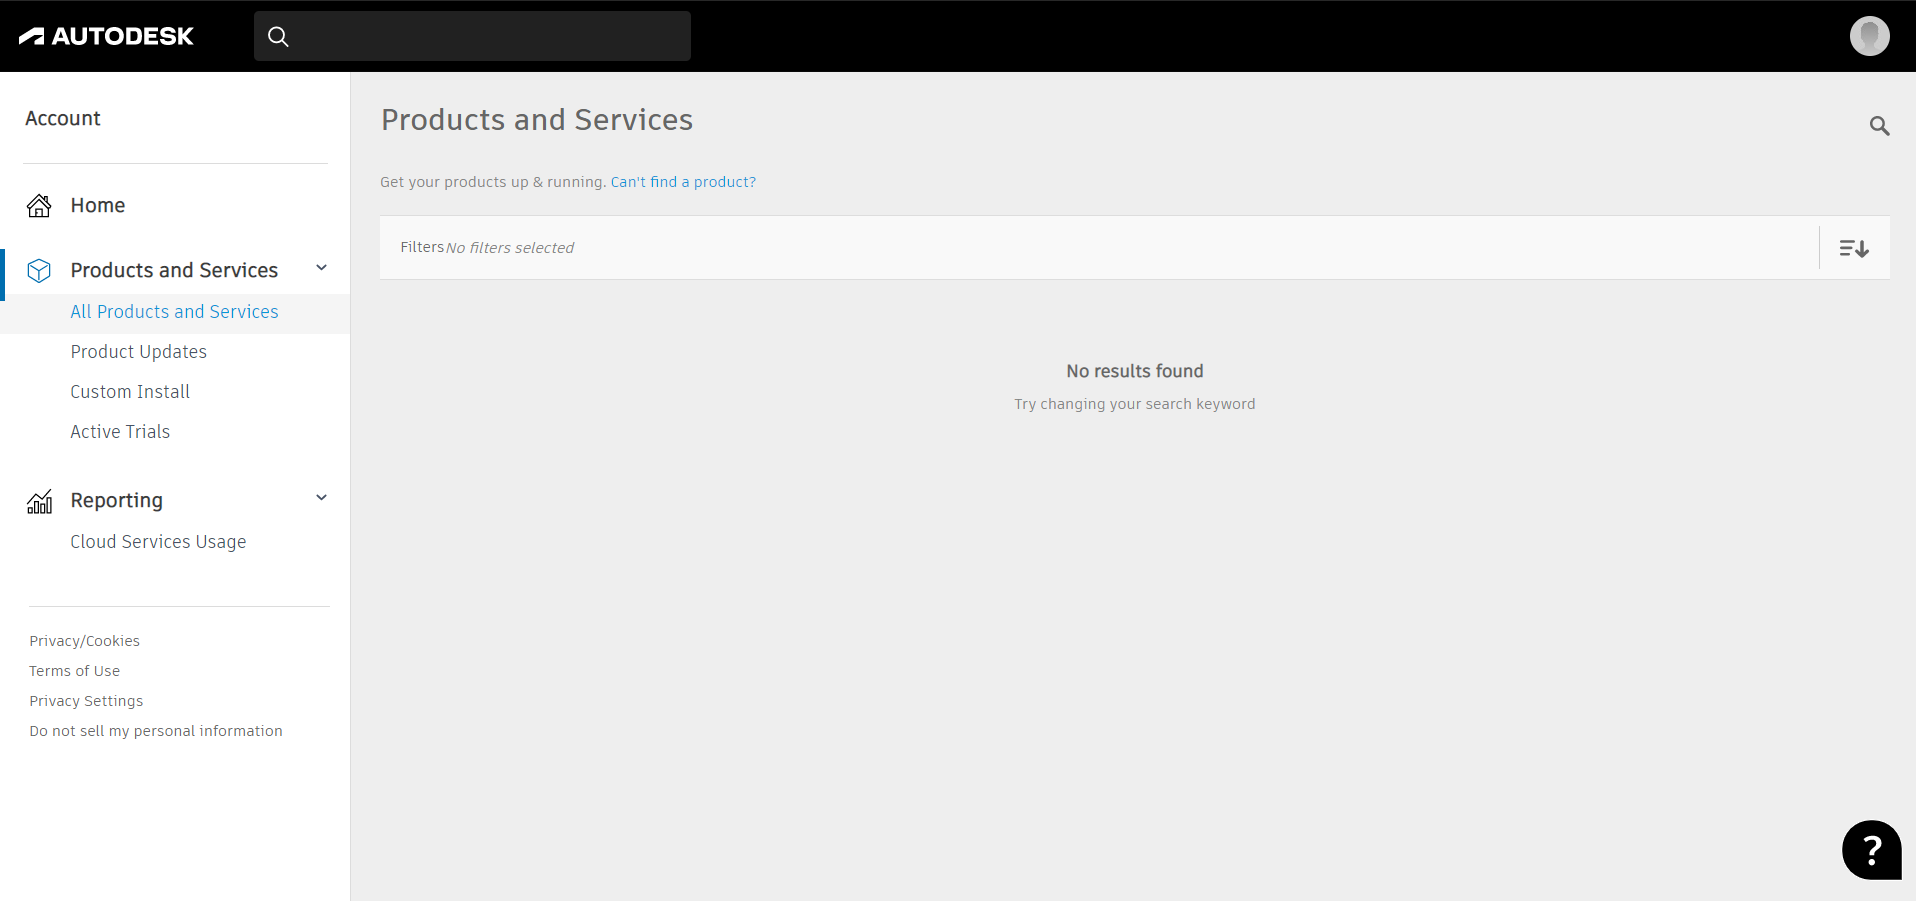1916x901 pixels.
Task: Open the page search magnifier icon
Action: (1879, 126)
